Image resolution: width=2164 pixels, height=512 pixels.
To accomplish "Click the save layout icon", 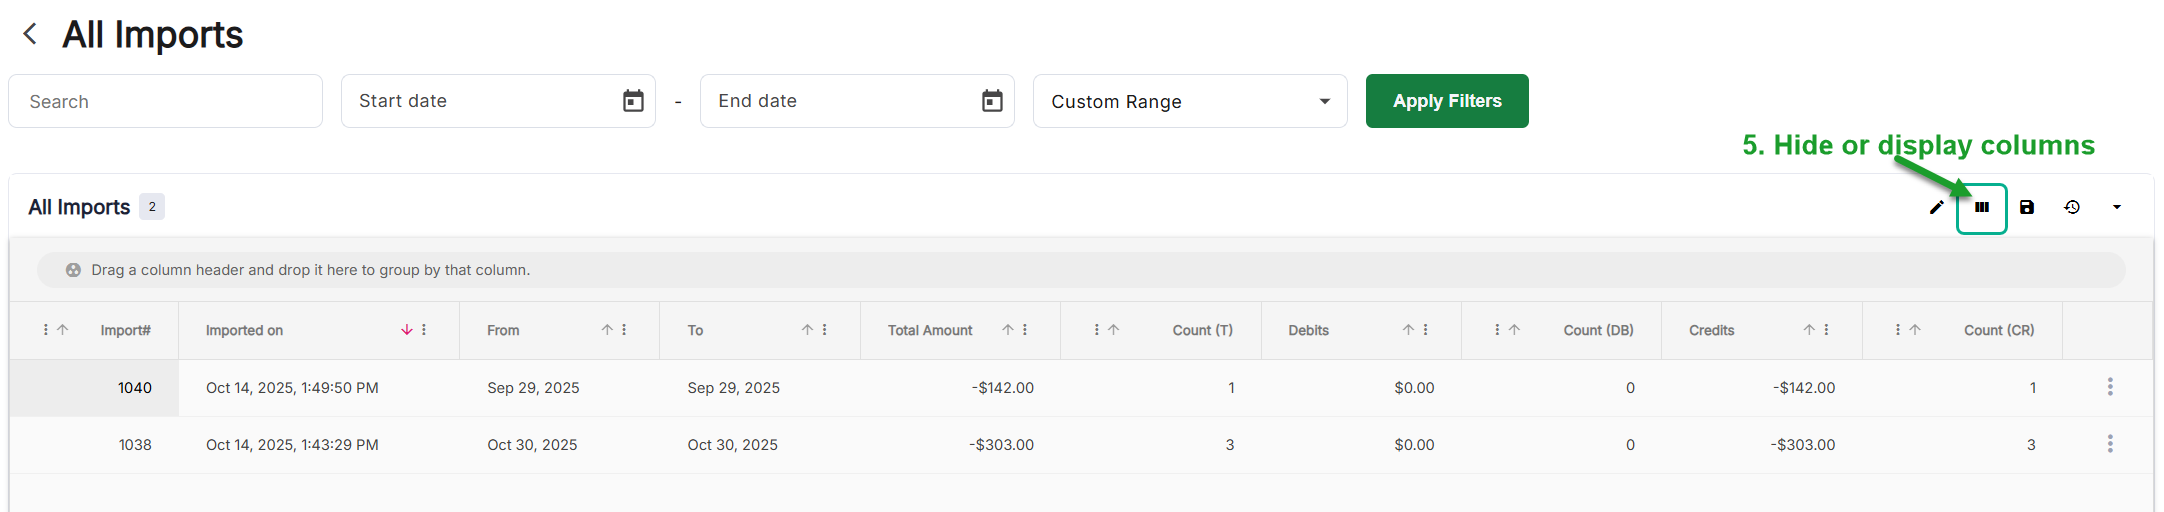I will click(x=2027, y=207).
